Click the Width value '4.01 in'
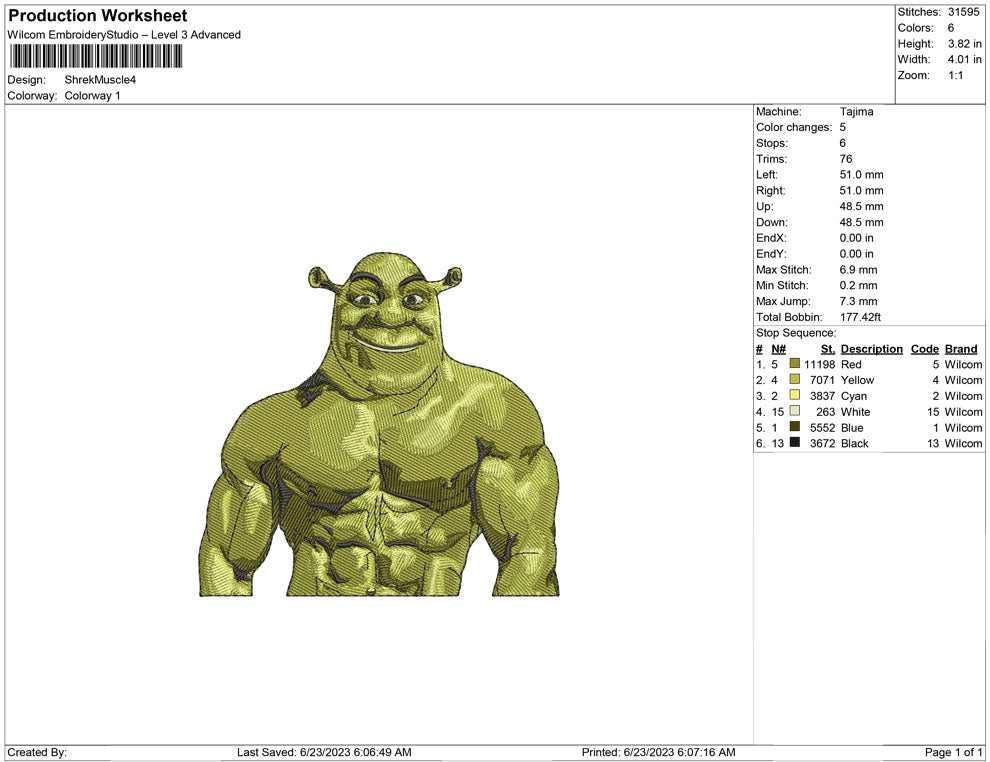Screen dimensions: 990x762 point(964,59)
